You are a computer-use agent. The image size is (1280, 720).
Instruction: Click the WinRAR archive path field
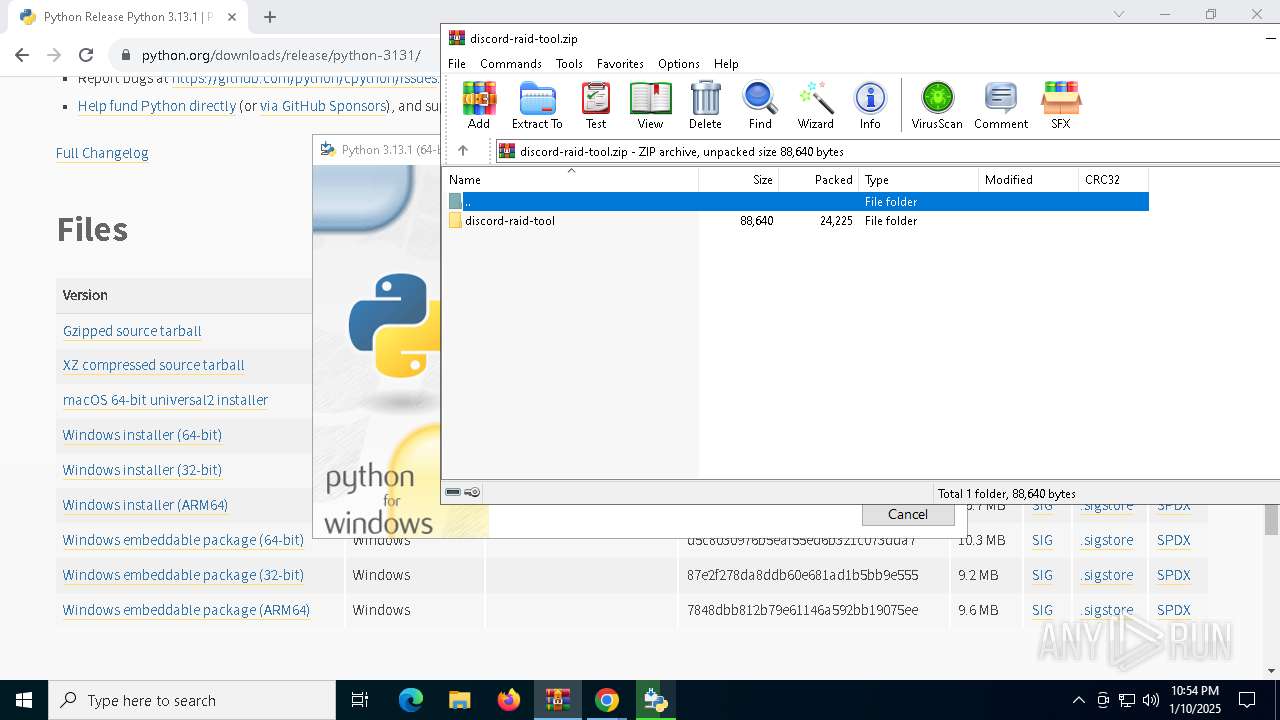click(x=887, y=151)
